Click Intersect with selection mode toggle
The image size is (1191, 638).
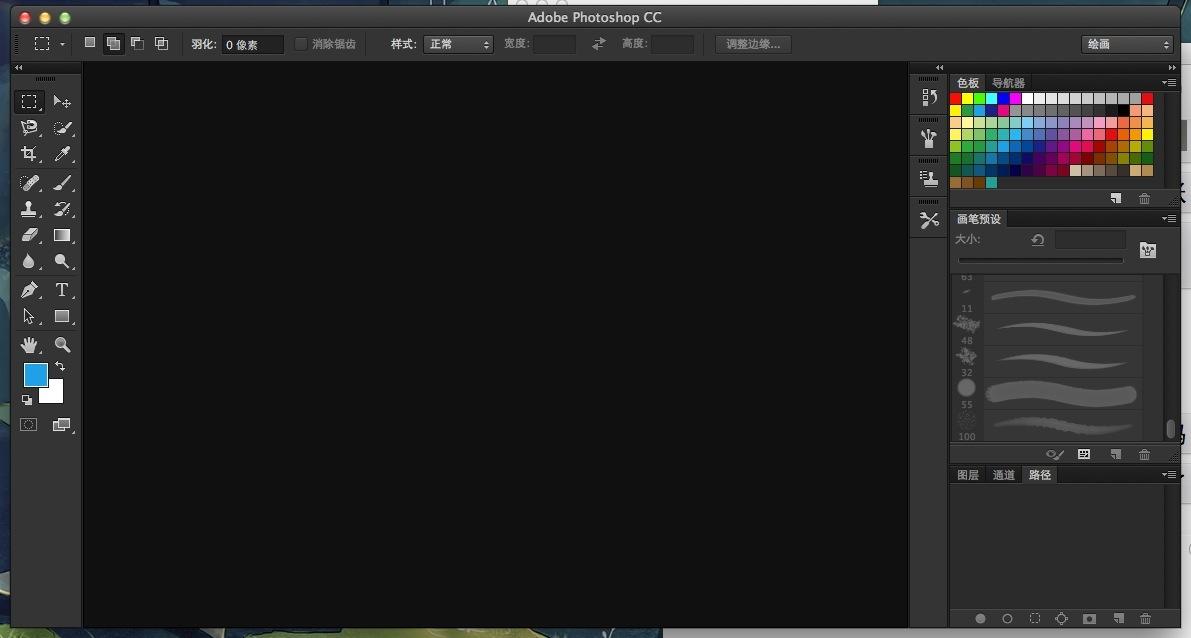coord(161,43)
